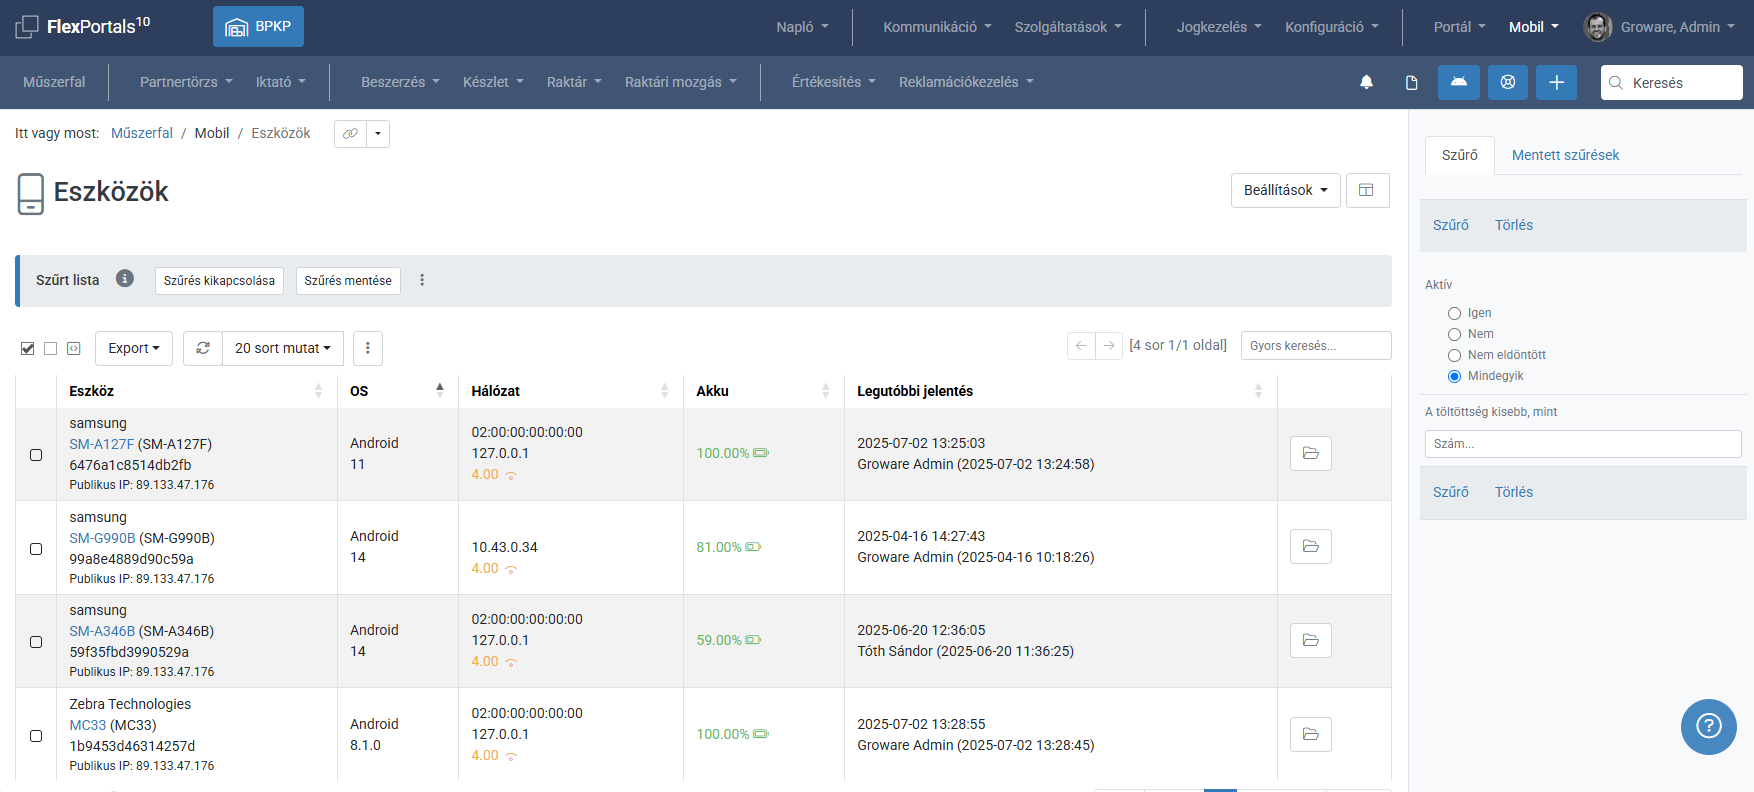This screenshot has width=1754, height=792.
Task: Expand the Konfiguráció menu
Action: tap(1332, 27)
